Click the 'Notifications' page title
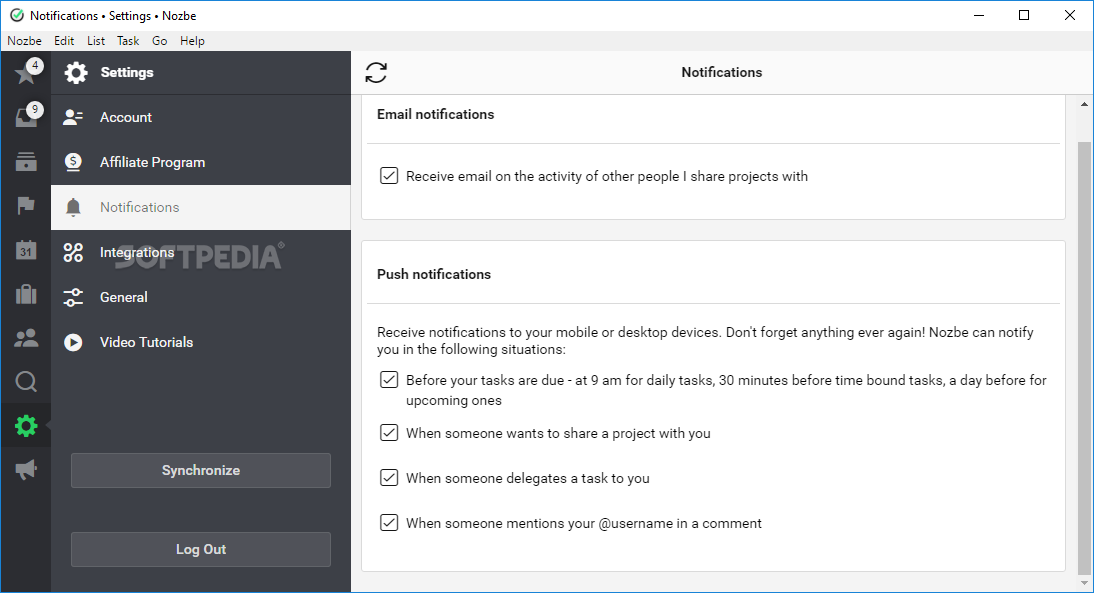This screenshot has width=1094, height=593. click(721, 73)
